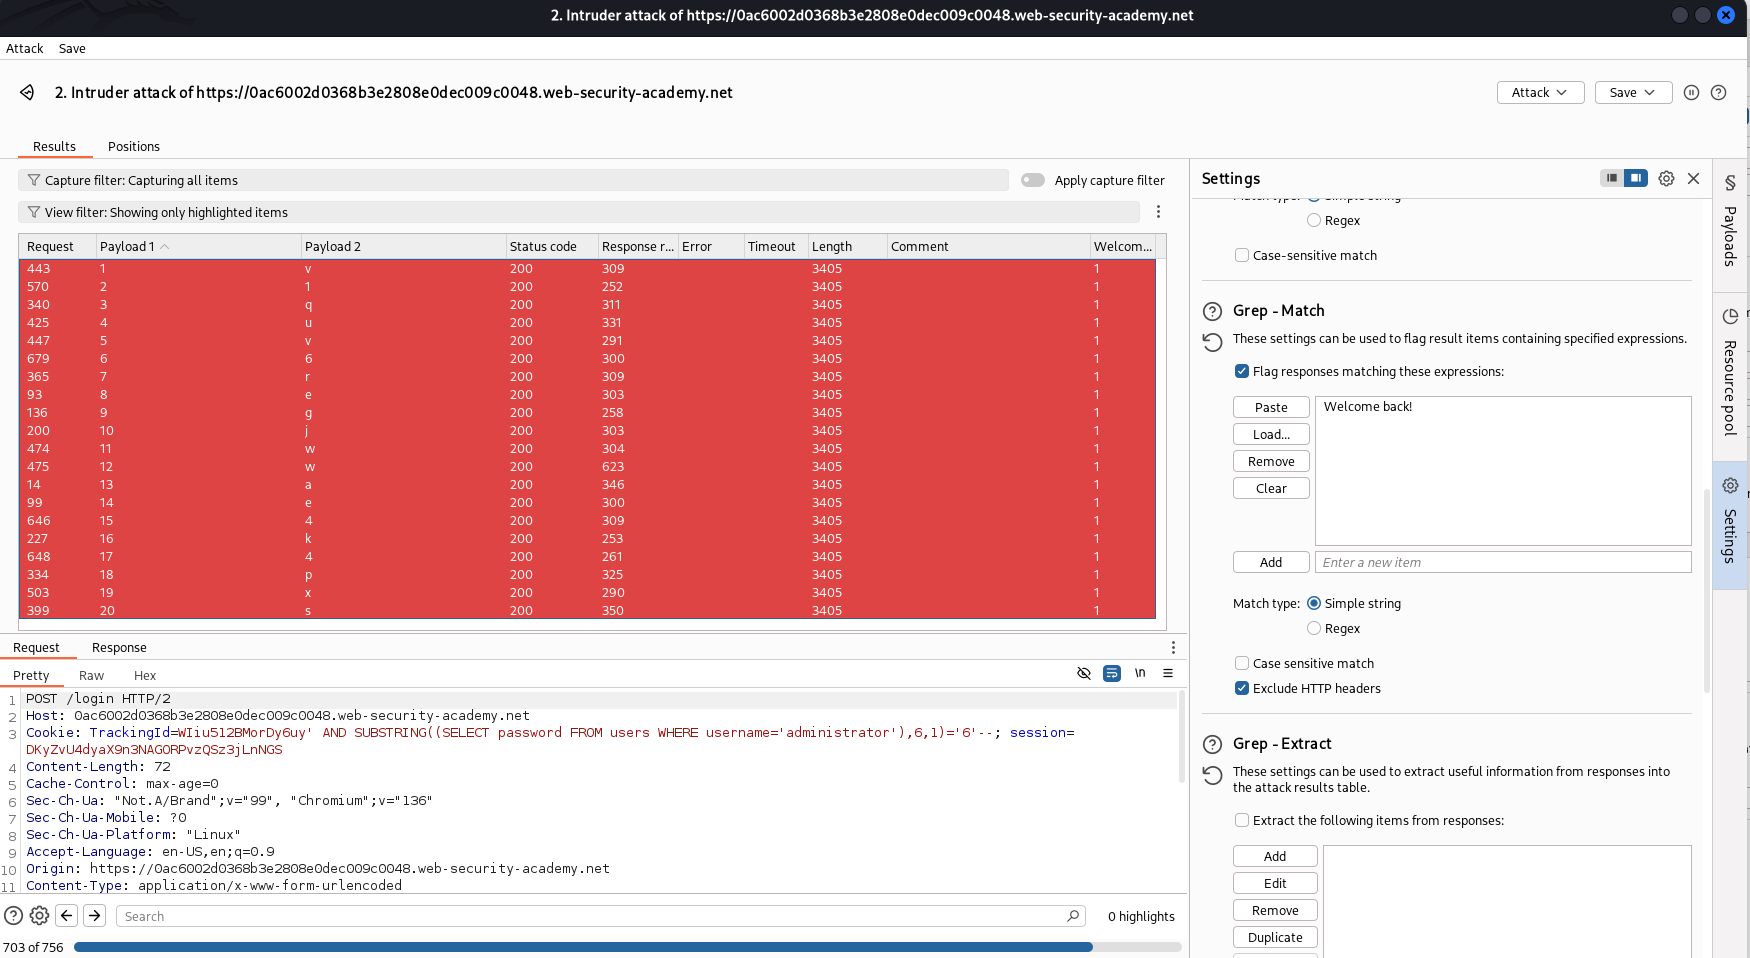Screen dimensions: 1750x958
Task: Click the capture filter funnel icon
Action: (34, 180)
